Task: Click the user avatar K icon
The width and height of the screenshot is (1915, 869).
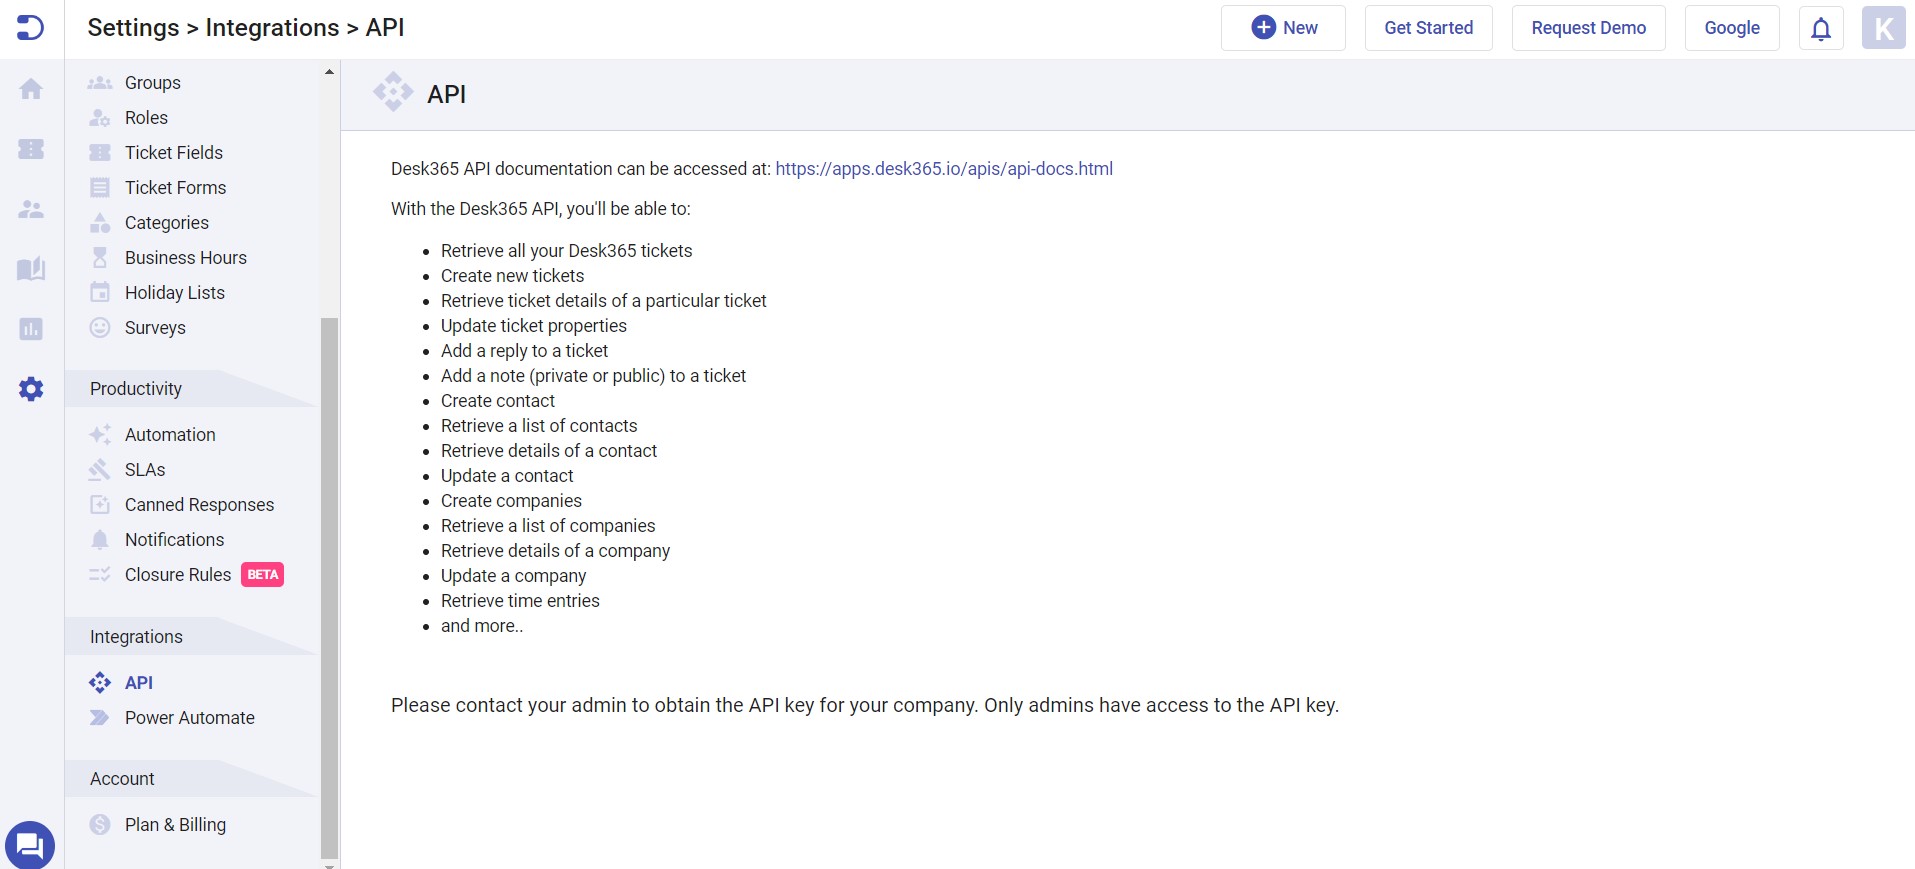Action: coord(1883,28)
